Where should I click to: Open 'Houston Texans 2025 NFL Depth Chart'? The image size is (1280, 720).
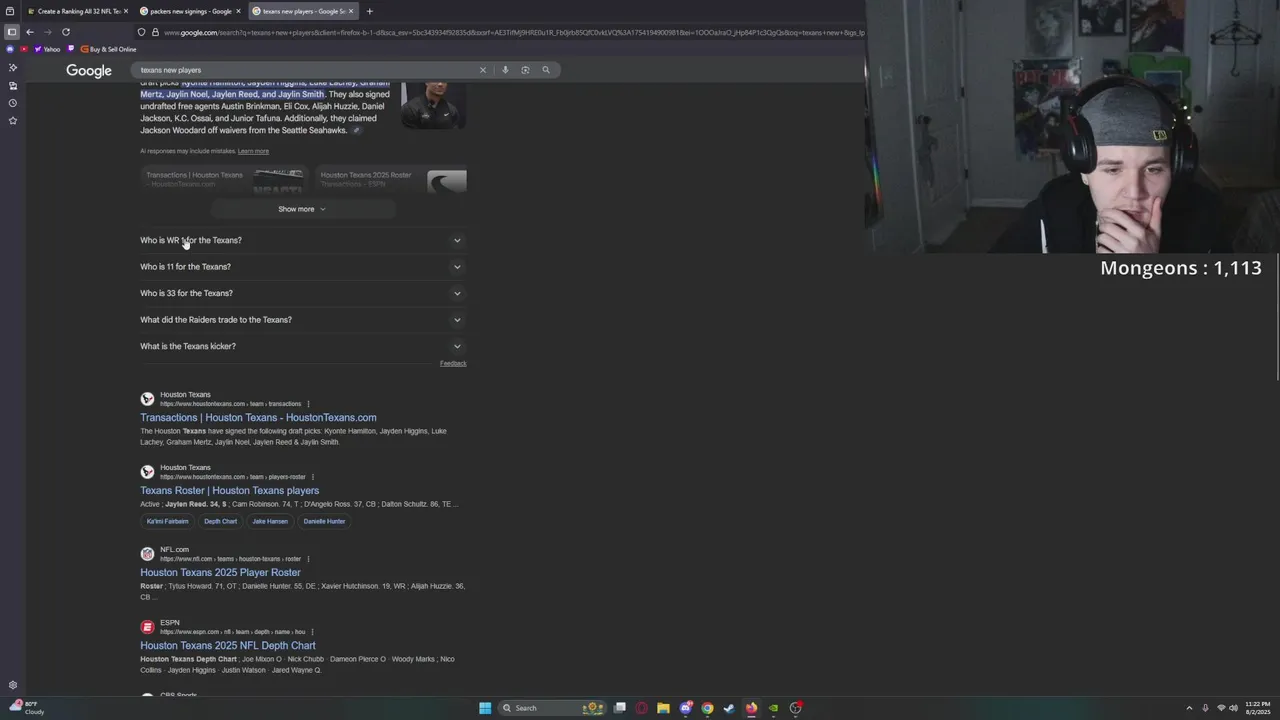tap(227, 646)
